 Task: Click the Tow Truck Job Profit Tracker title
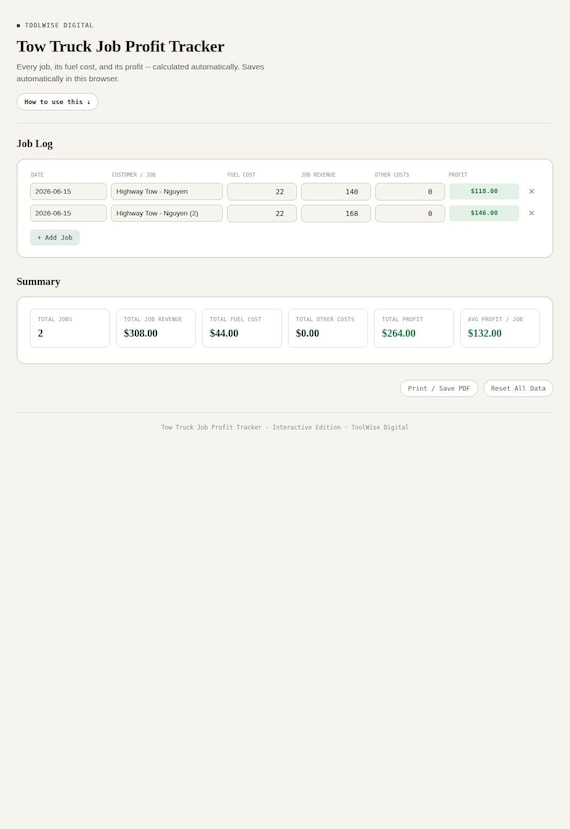point(121,47)
